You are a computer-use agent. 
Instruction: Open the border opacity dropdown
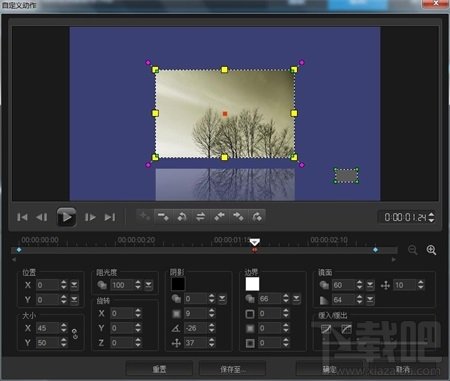(296, 299)
